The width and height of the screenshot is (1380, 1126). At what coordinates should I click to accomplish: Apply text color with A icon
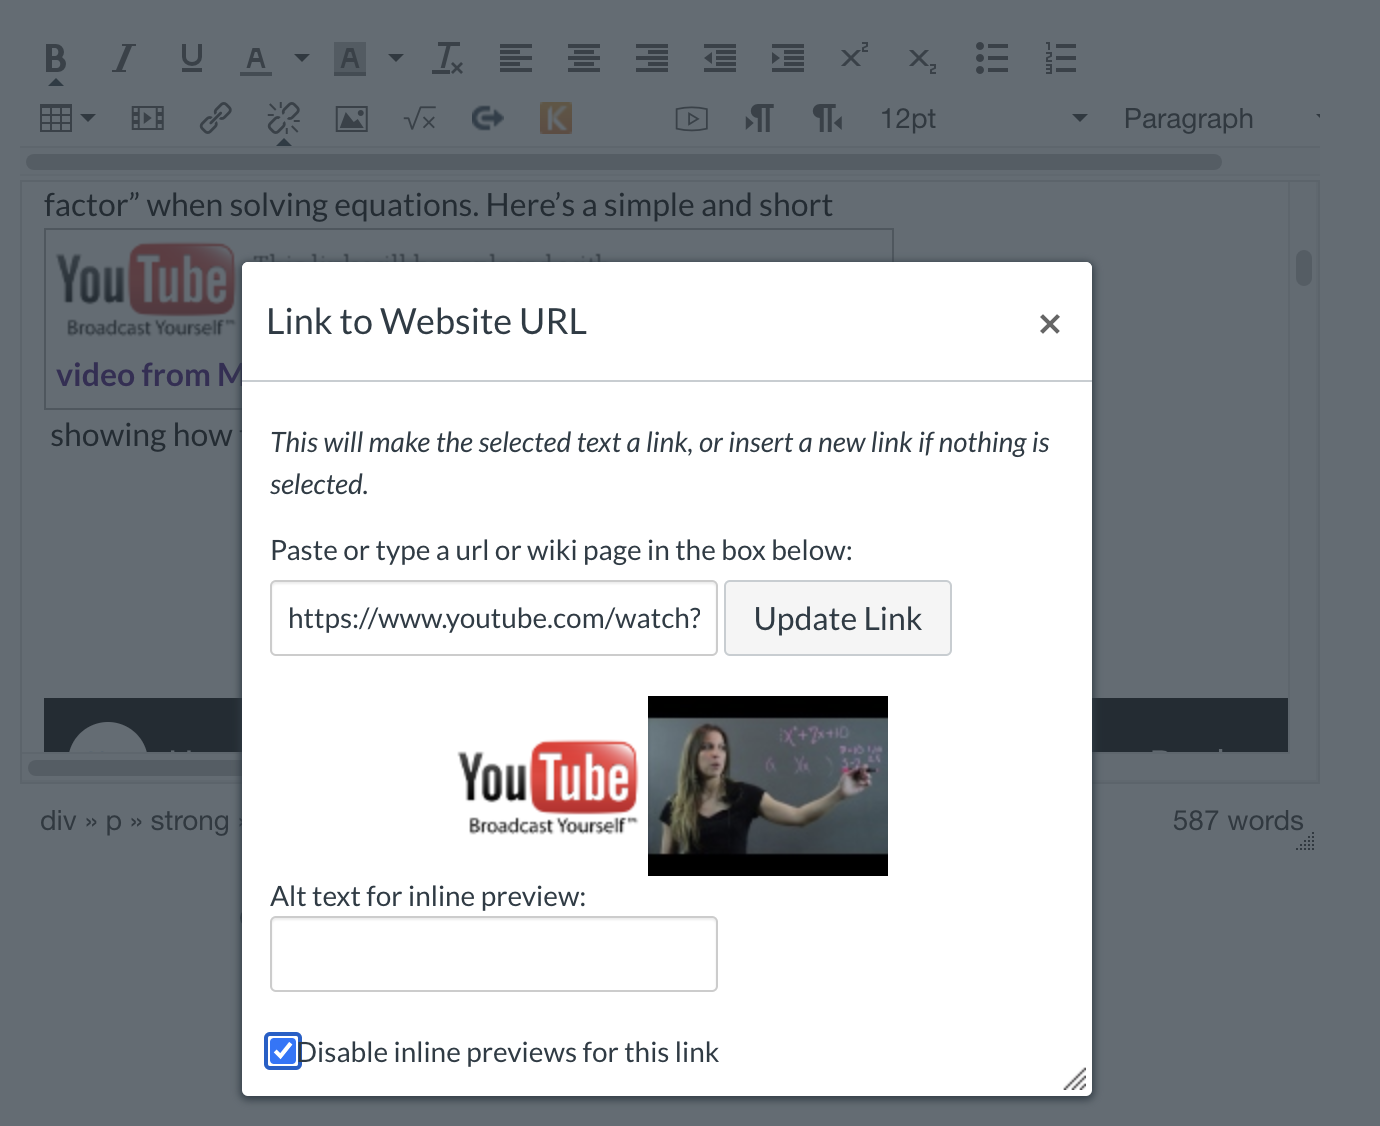coord(256,59)
